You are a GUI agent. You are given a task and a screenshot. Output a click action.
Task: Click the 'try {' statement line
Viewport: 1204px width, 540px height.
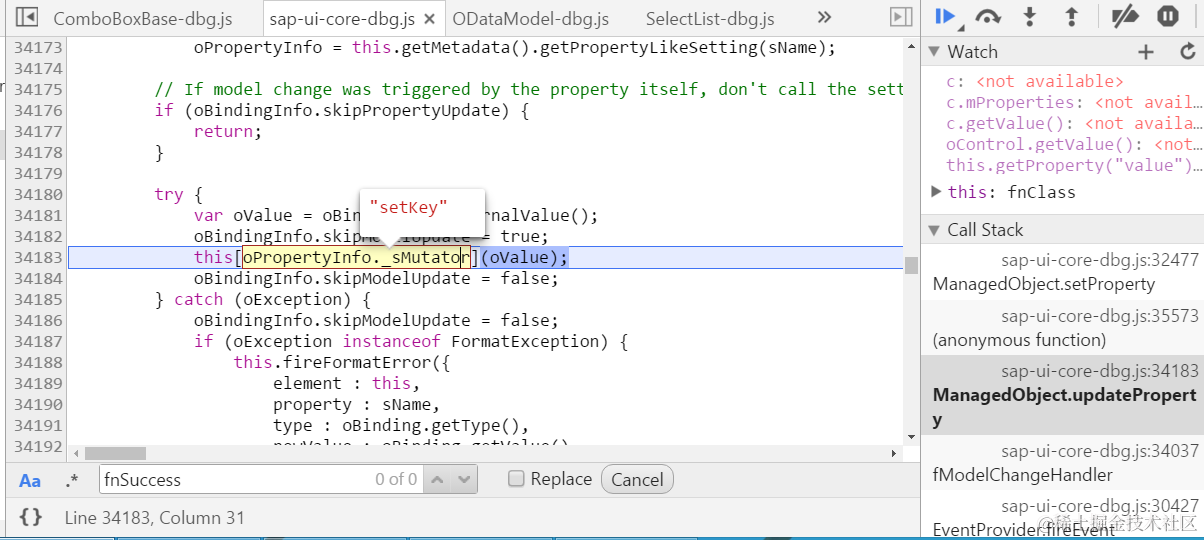(x=179, y=195)
